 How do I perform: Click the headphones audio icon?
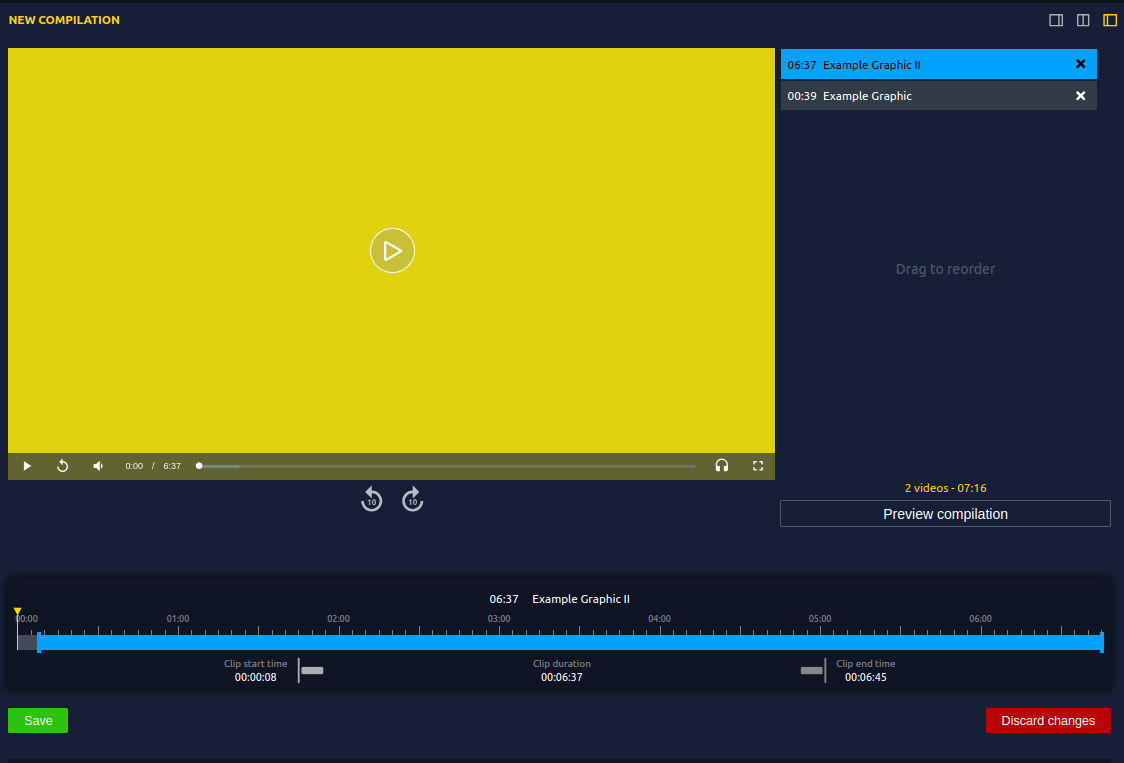[x=722, y=466]
